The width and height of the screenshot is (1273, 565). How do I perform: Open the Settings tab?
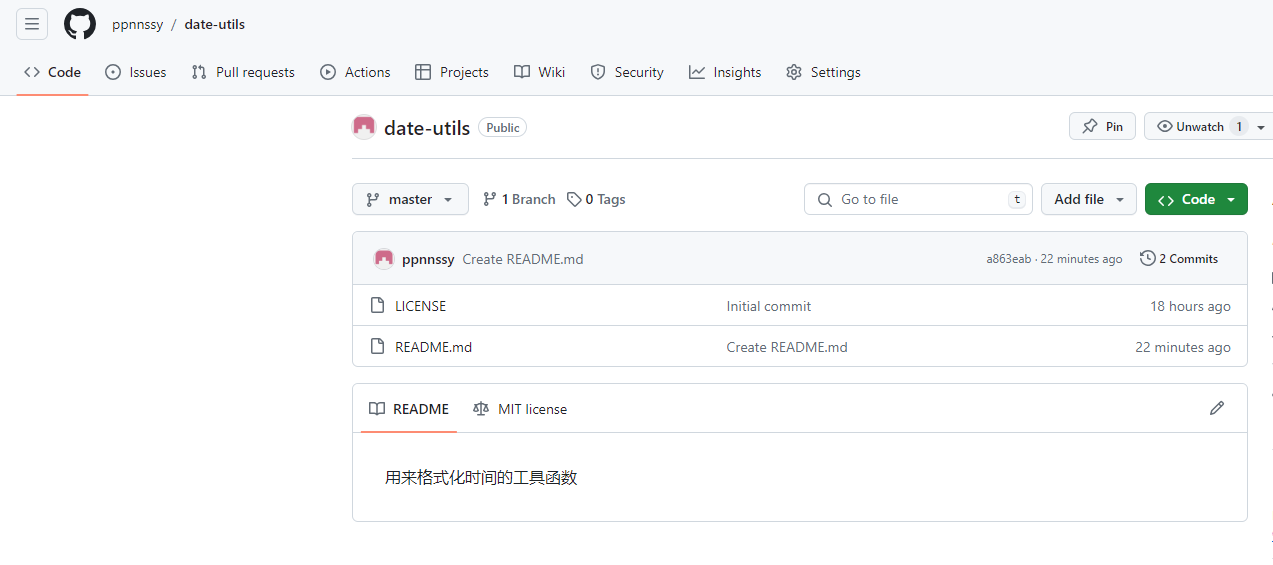[x=823, y=72]
